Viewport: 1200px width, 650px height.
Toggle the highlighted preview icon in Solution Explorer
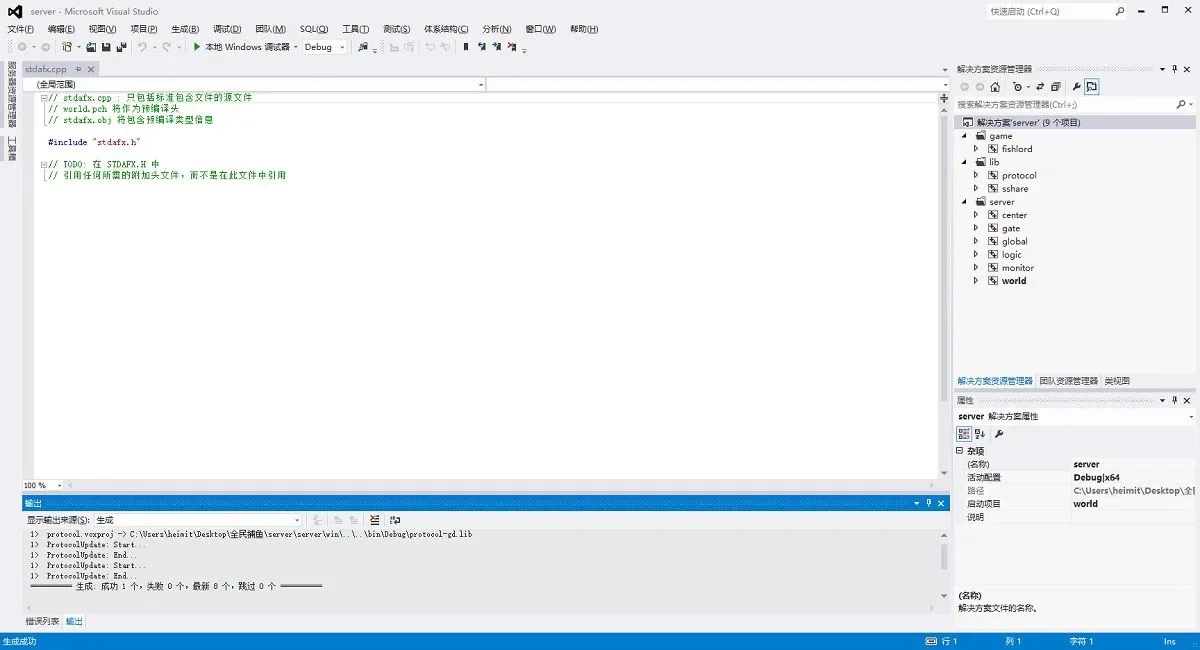[1092, 87]
